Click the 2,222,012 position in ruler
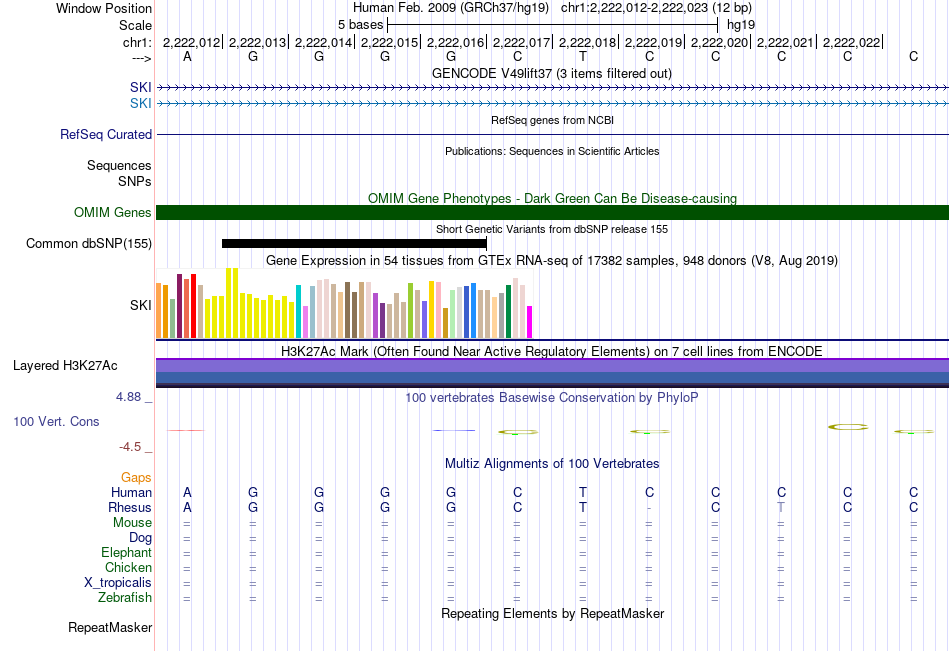Viewport: 950px width, 651px height. (191, 42)
